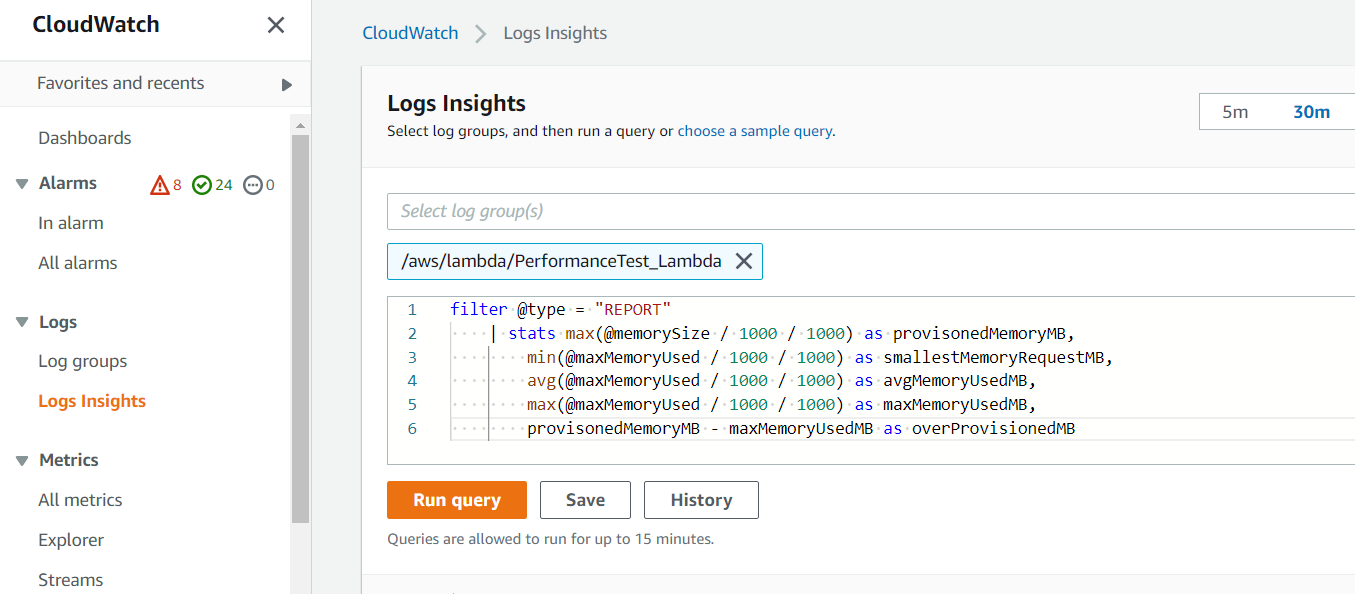The width and height of the screenshot is (1355, 594).
Task: Collapse the Metrics section triangle
Action: pos(22,460)
